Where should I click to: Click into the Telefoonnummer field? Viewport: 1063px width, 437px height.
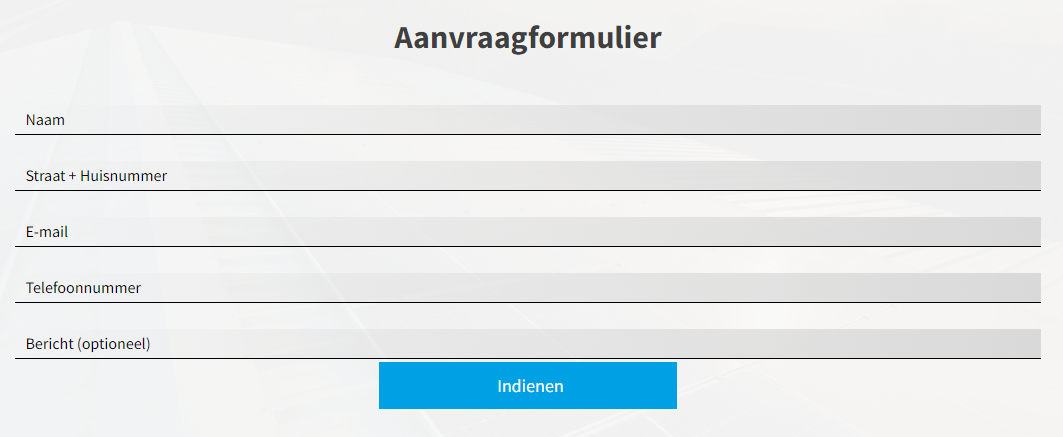pos(527,288)
